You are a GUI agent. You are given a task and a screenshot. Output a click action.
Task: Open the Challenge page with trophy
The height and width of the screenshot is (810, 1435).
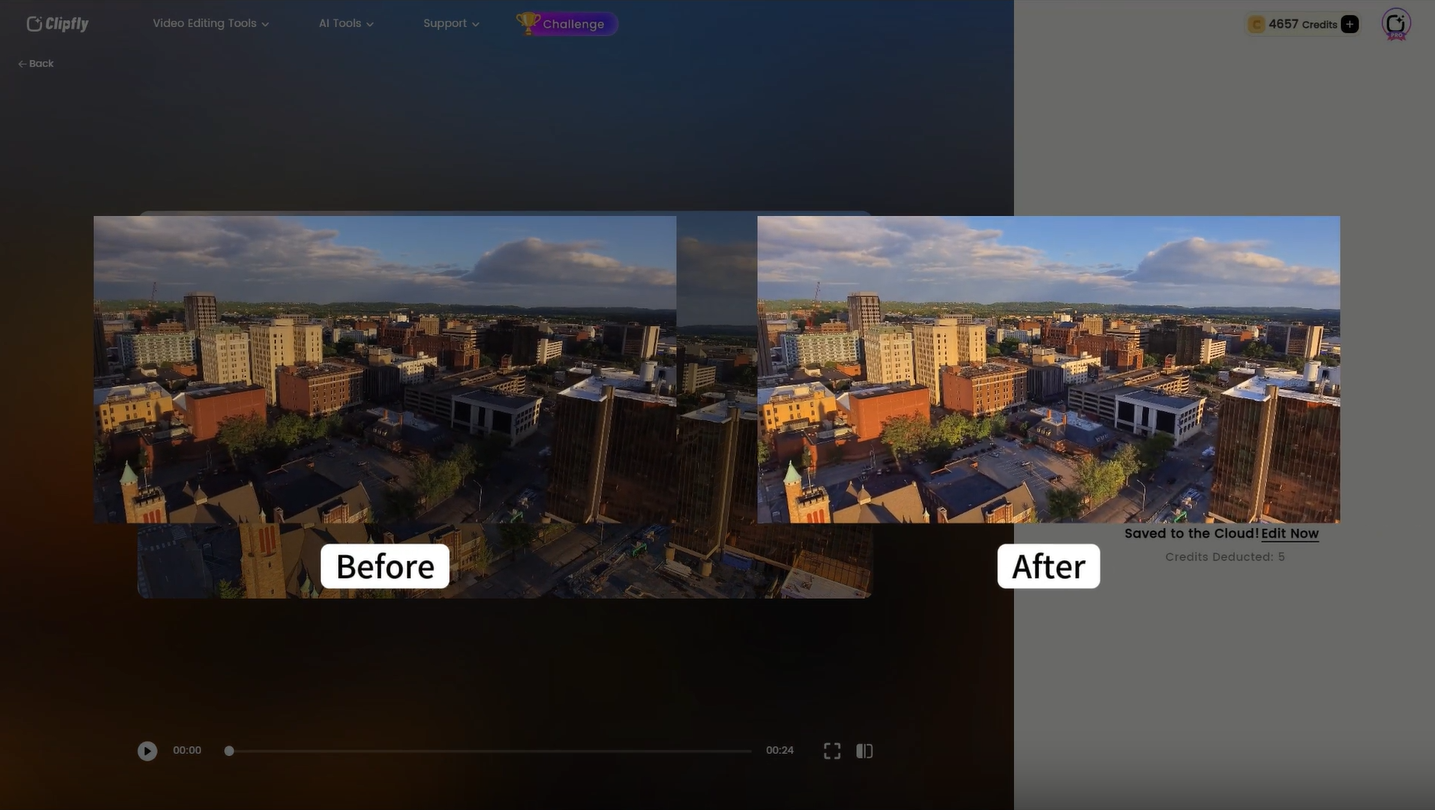(x=567, y=24)
